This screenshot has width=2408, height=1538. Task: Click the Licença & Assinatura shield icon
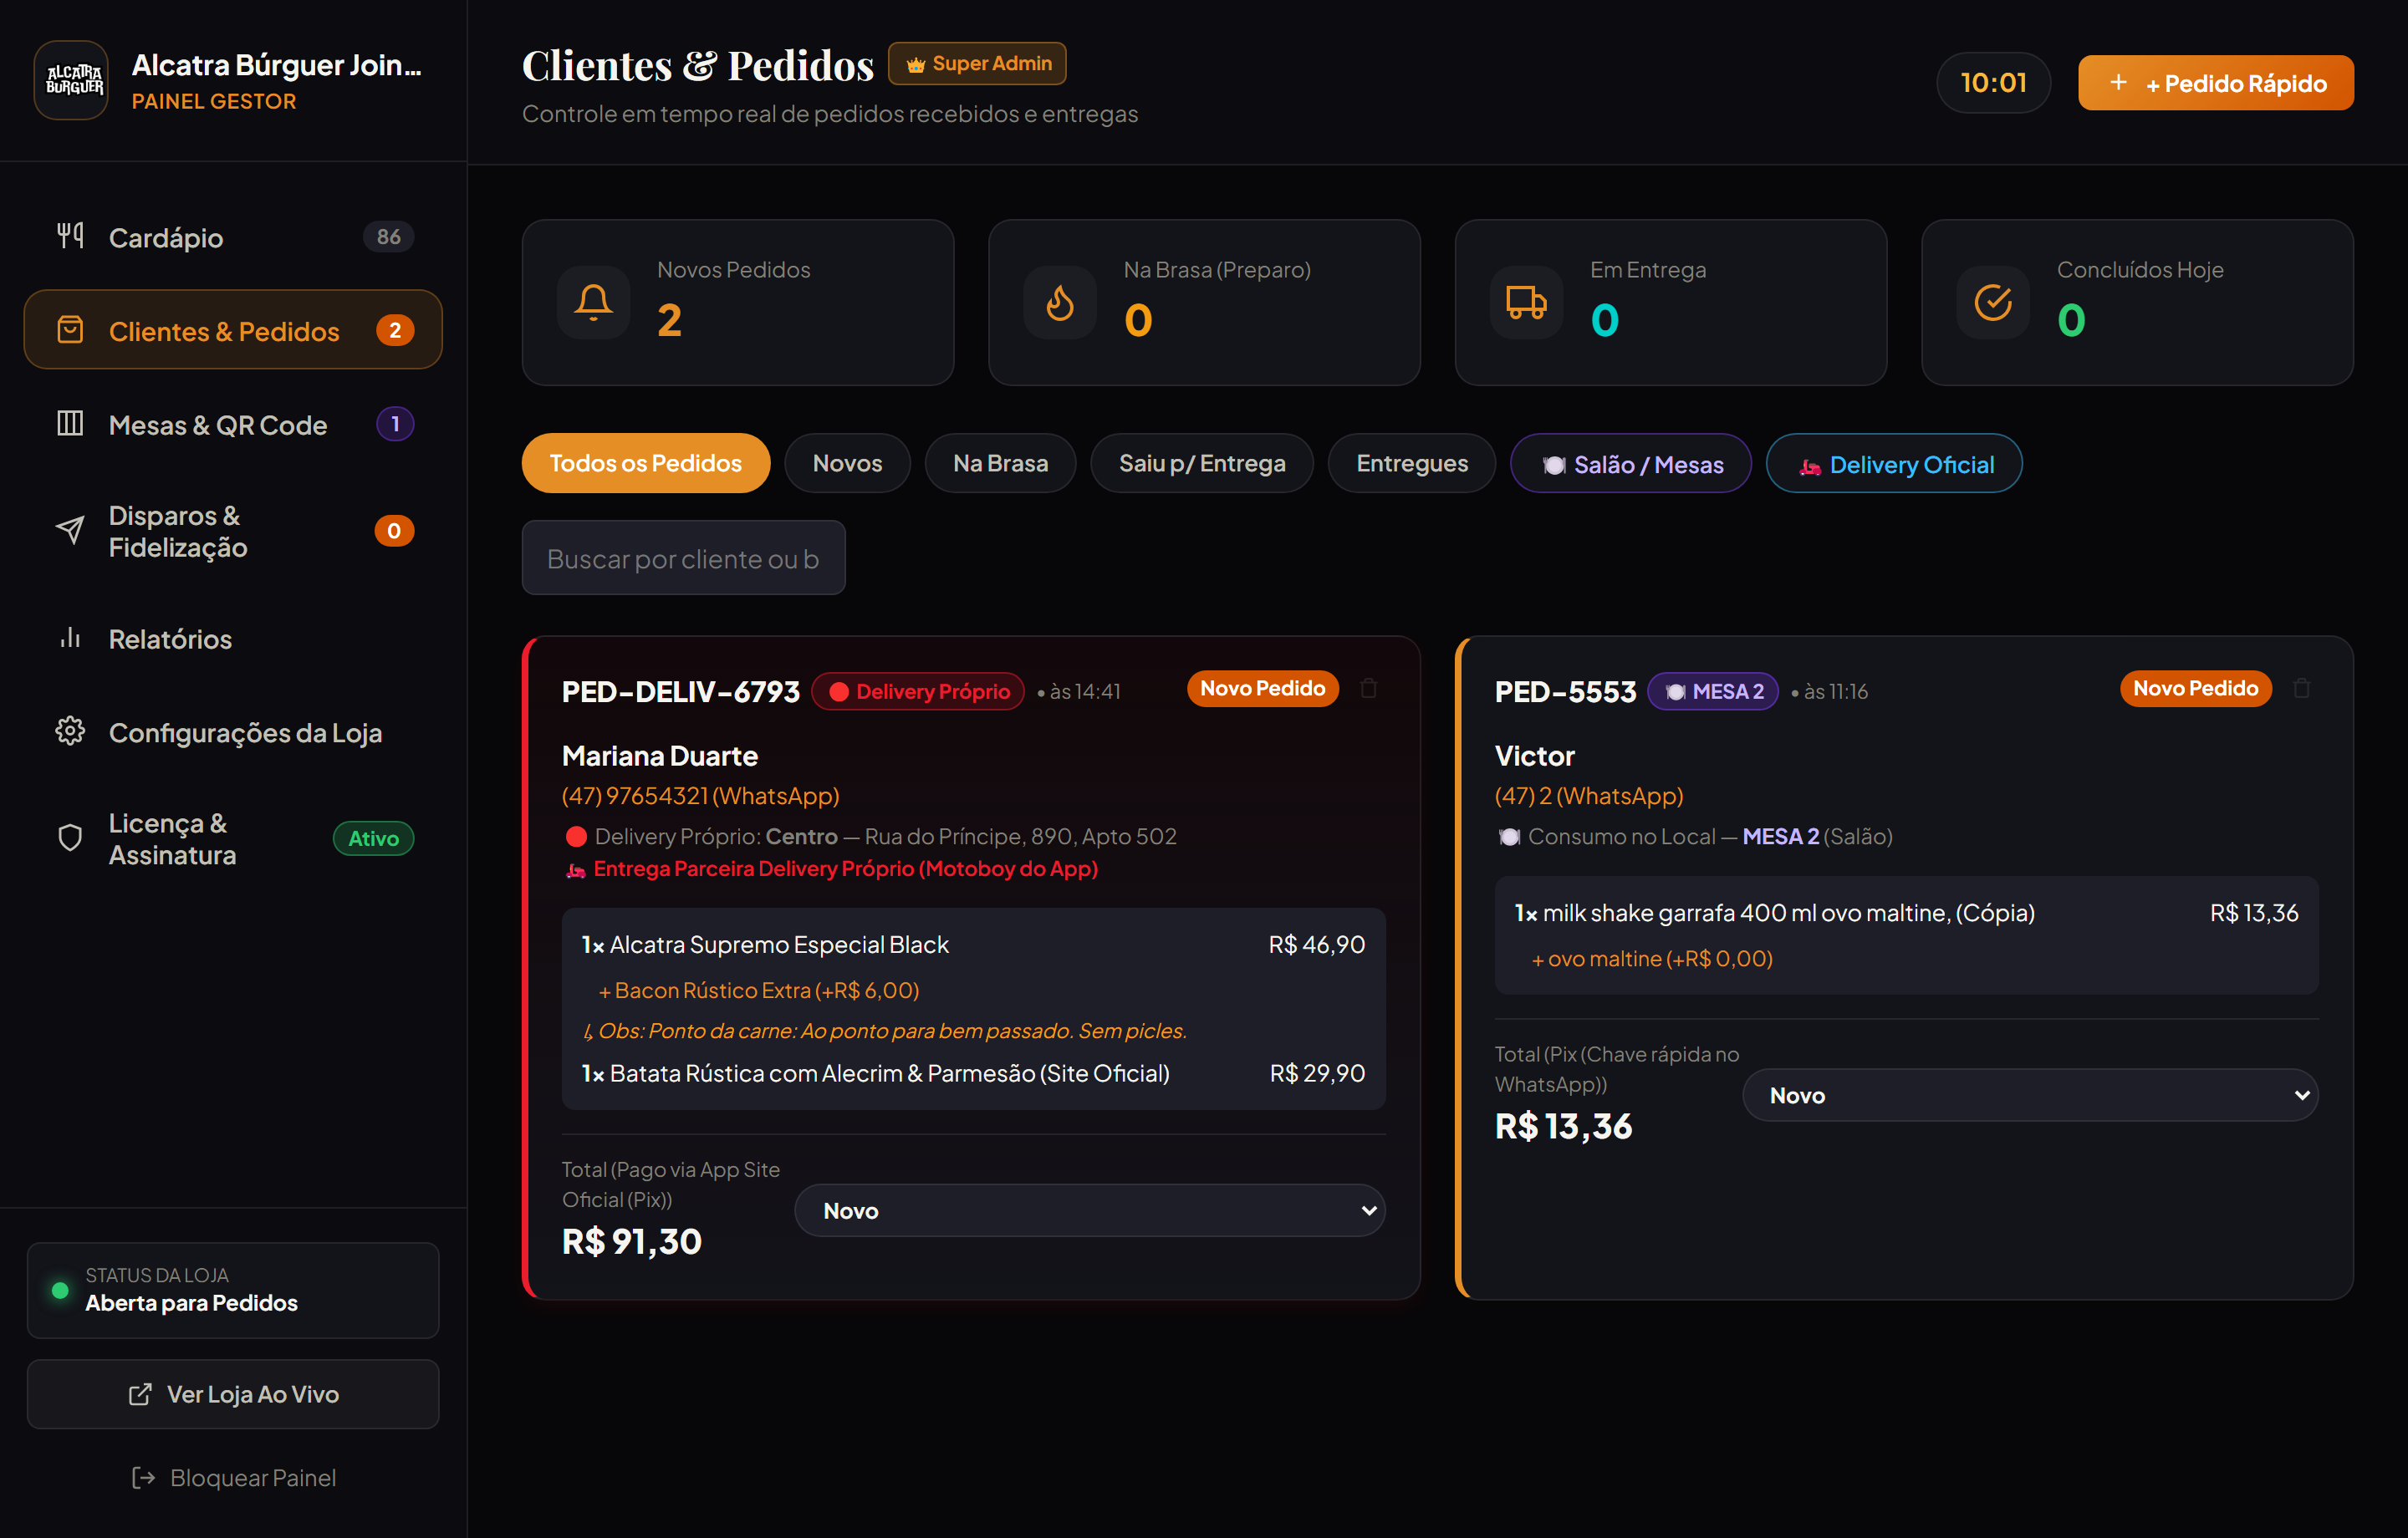coord(70,838)
